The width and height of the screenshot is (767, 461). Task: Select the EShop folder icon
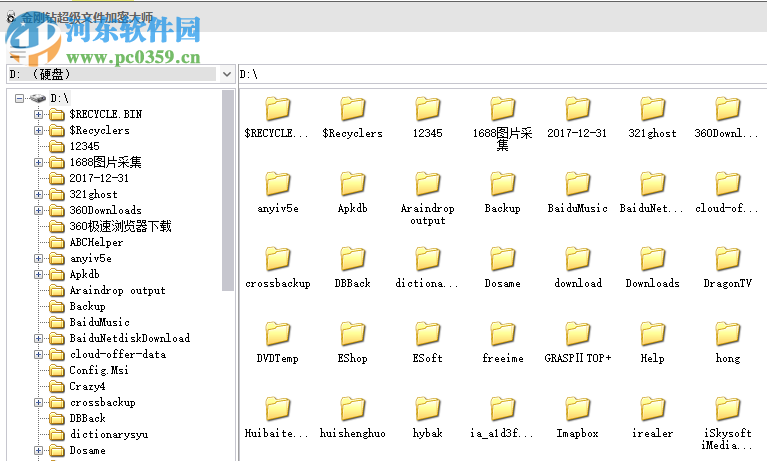(x=353, y=334)
